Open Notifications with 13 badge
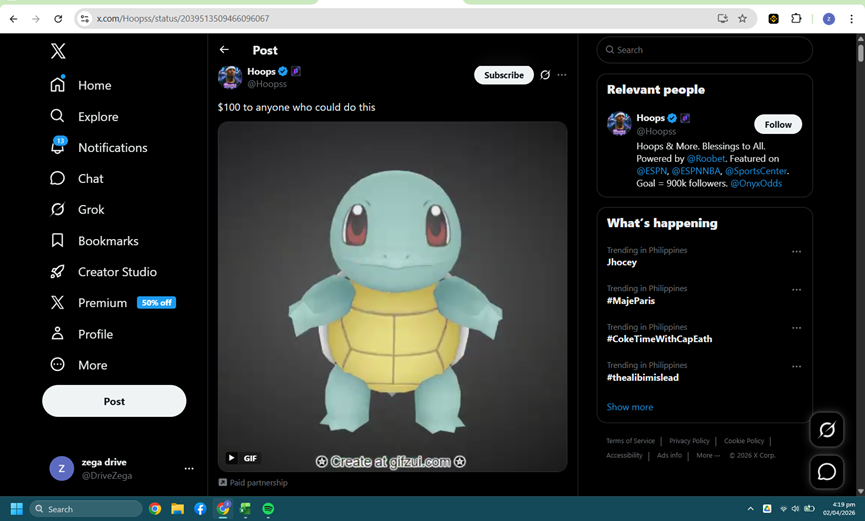 (99, 147)
